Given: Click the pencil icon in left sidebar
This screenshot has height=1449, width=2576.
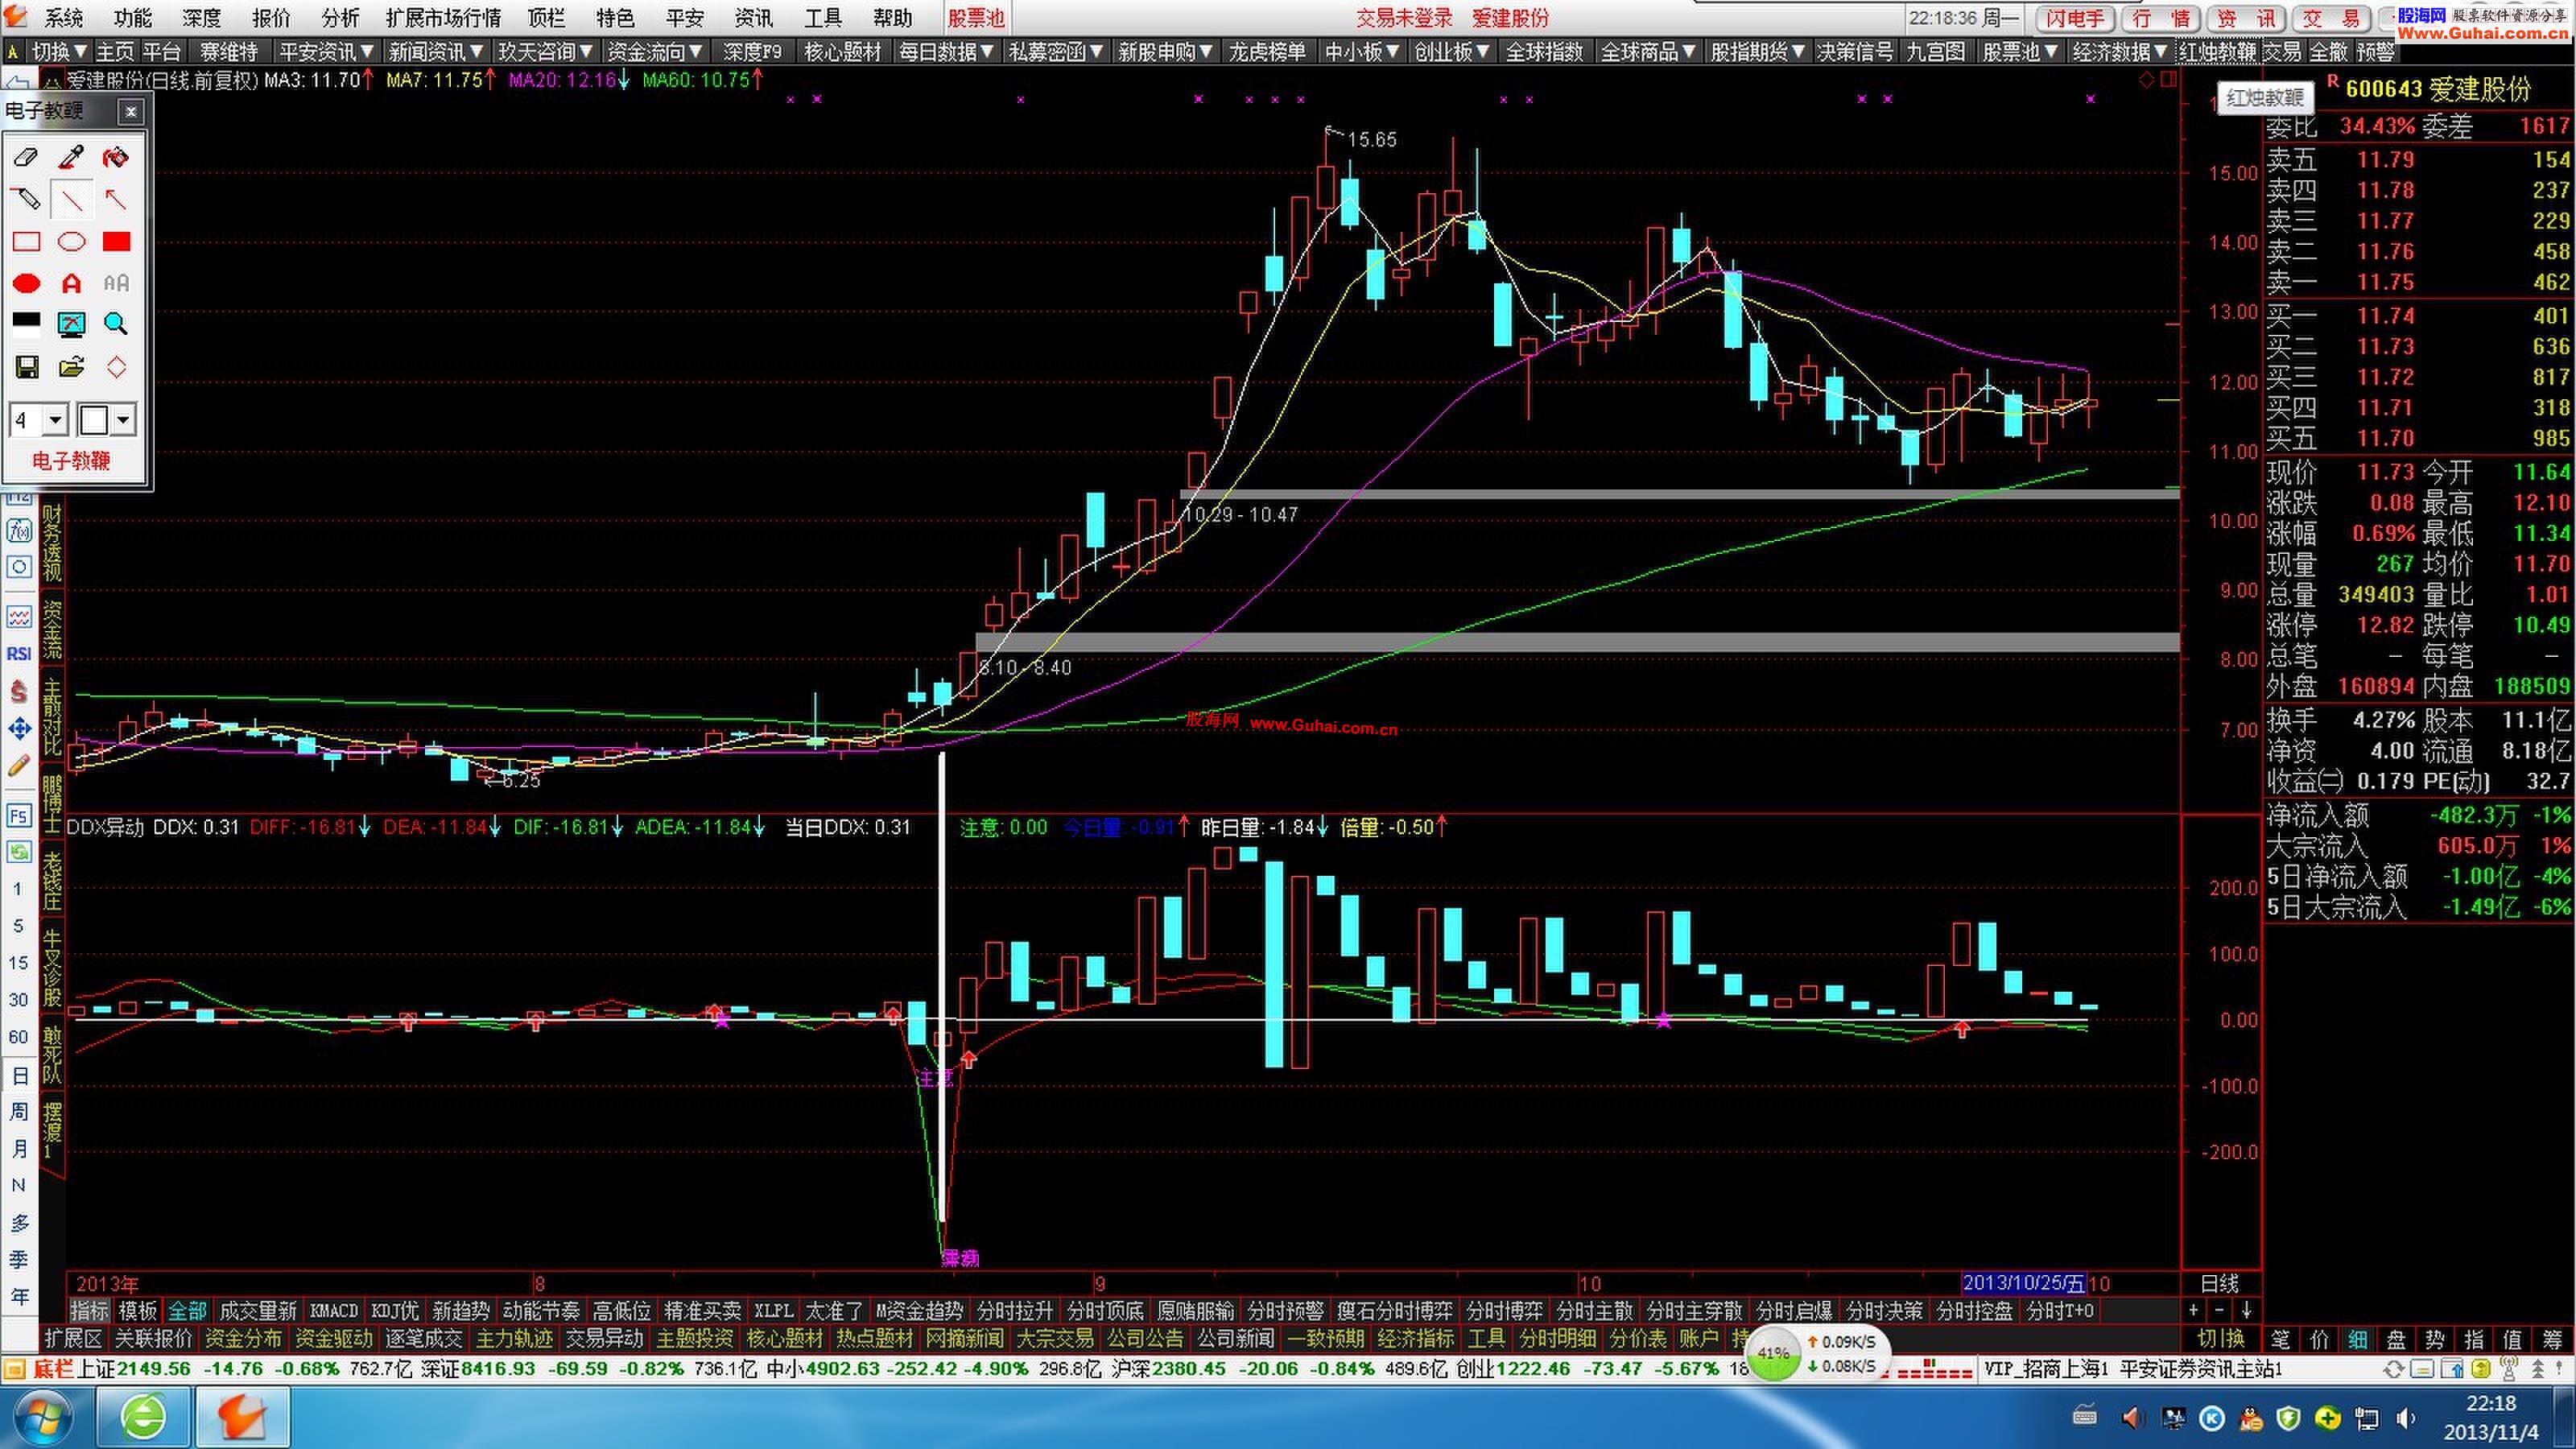Looking at the screenshot, I should [18, 766].
